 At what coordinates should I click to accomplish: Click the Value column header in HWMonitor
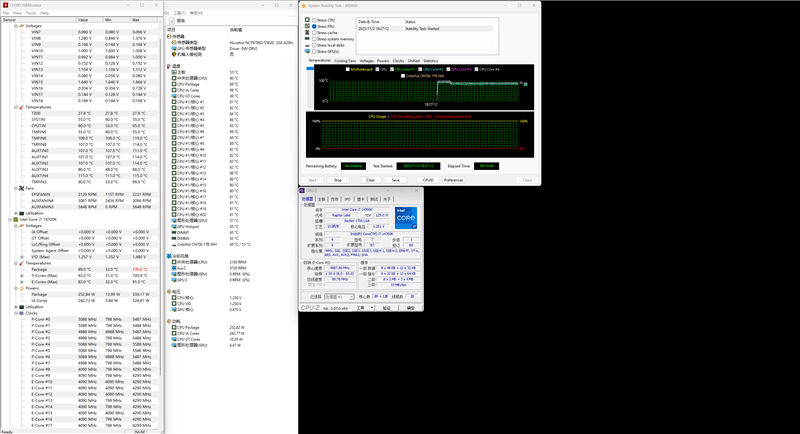click(89, 19)
